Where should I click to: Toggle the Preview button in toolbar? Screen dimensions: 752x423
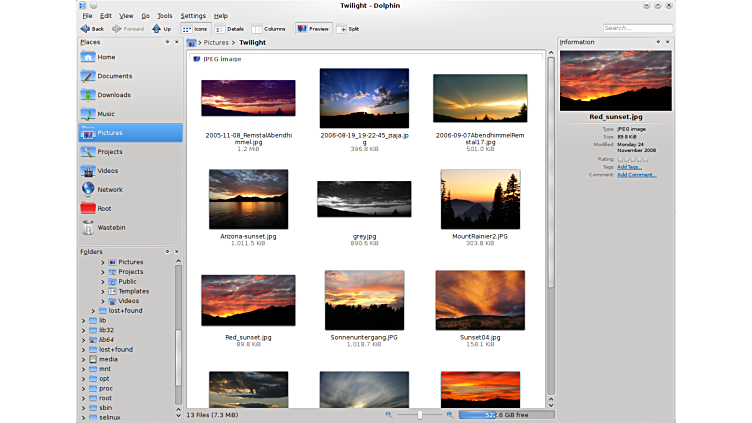click(x=313, y=29)
